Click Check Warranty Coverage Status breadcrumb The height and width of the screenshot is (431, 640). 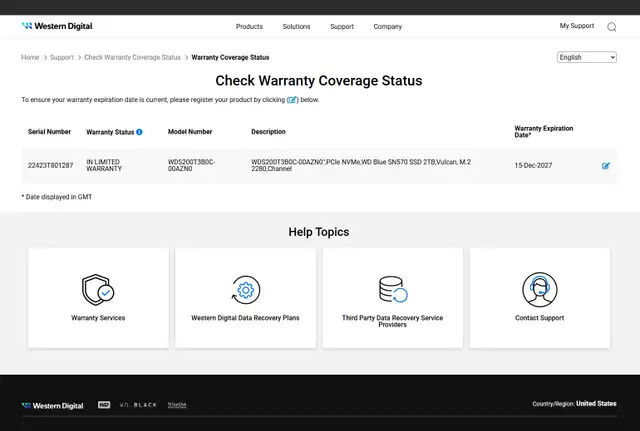pos(132,57)
